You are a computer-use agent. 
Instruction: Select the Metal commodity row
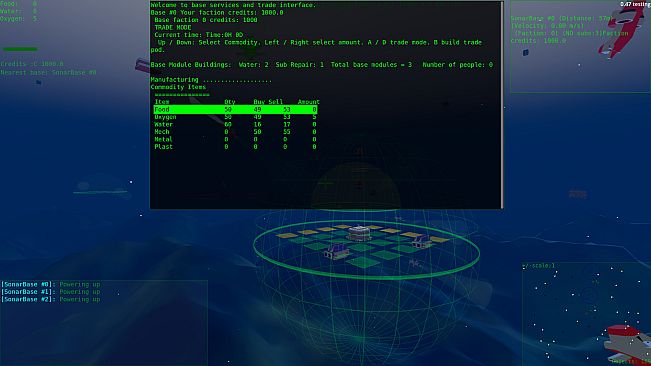pos(235,139)
